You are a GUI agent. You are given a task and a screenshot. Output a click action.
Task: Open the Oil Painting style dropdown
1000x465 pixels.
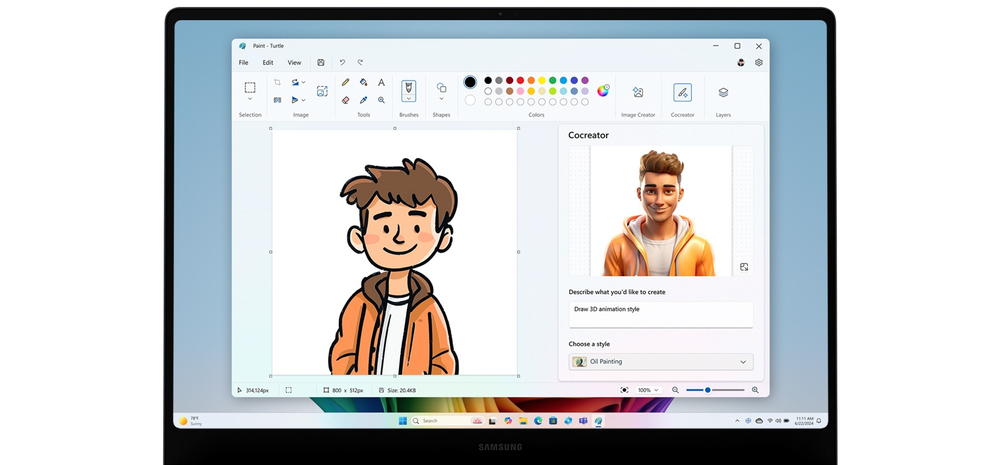pos(661,362)
